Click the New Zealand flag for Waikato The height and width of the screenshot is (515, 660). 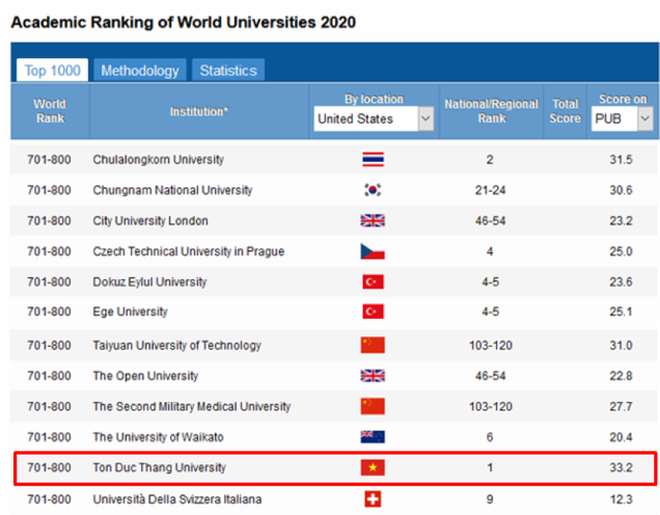pos(373,437)
